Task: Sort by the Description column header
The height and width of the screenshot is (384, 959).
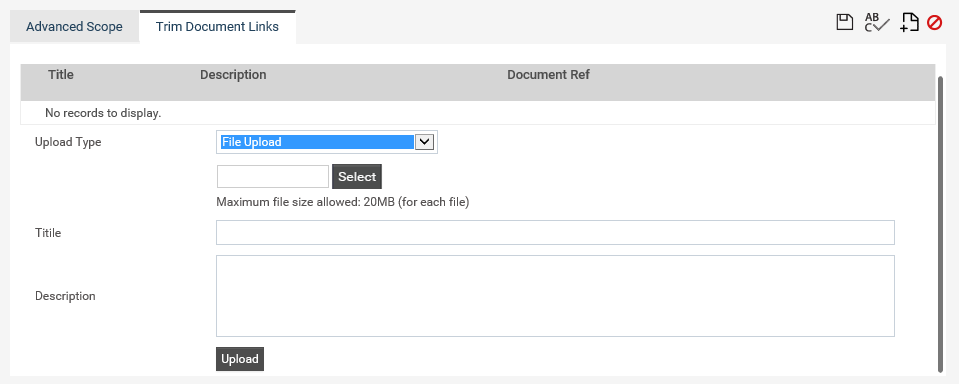Action: coord(233,75)
